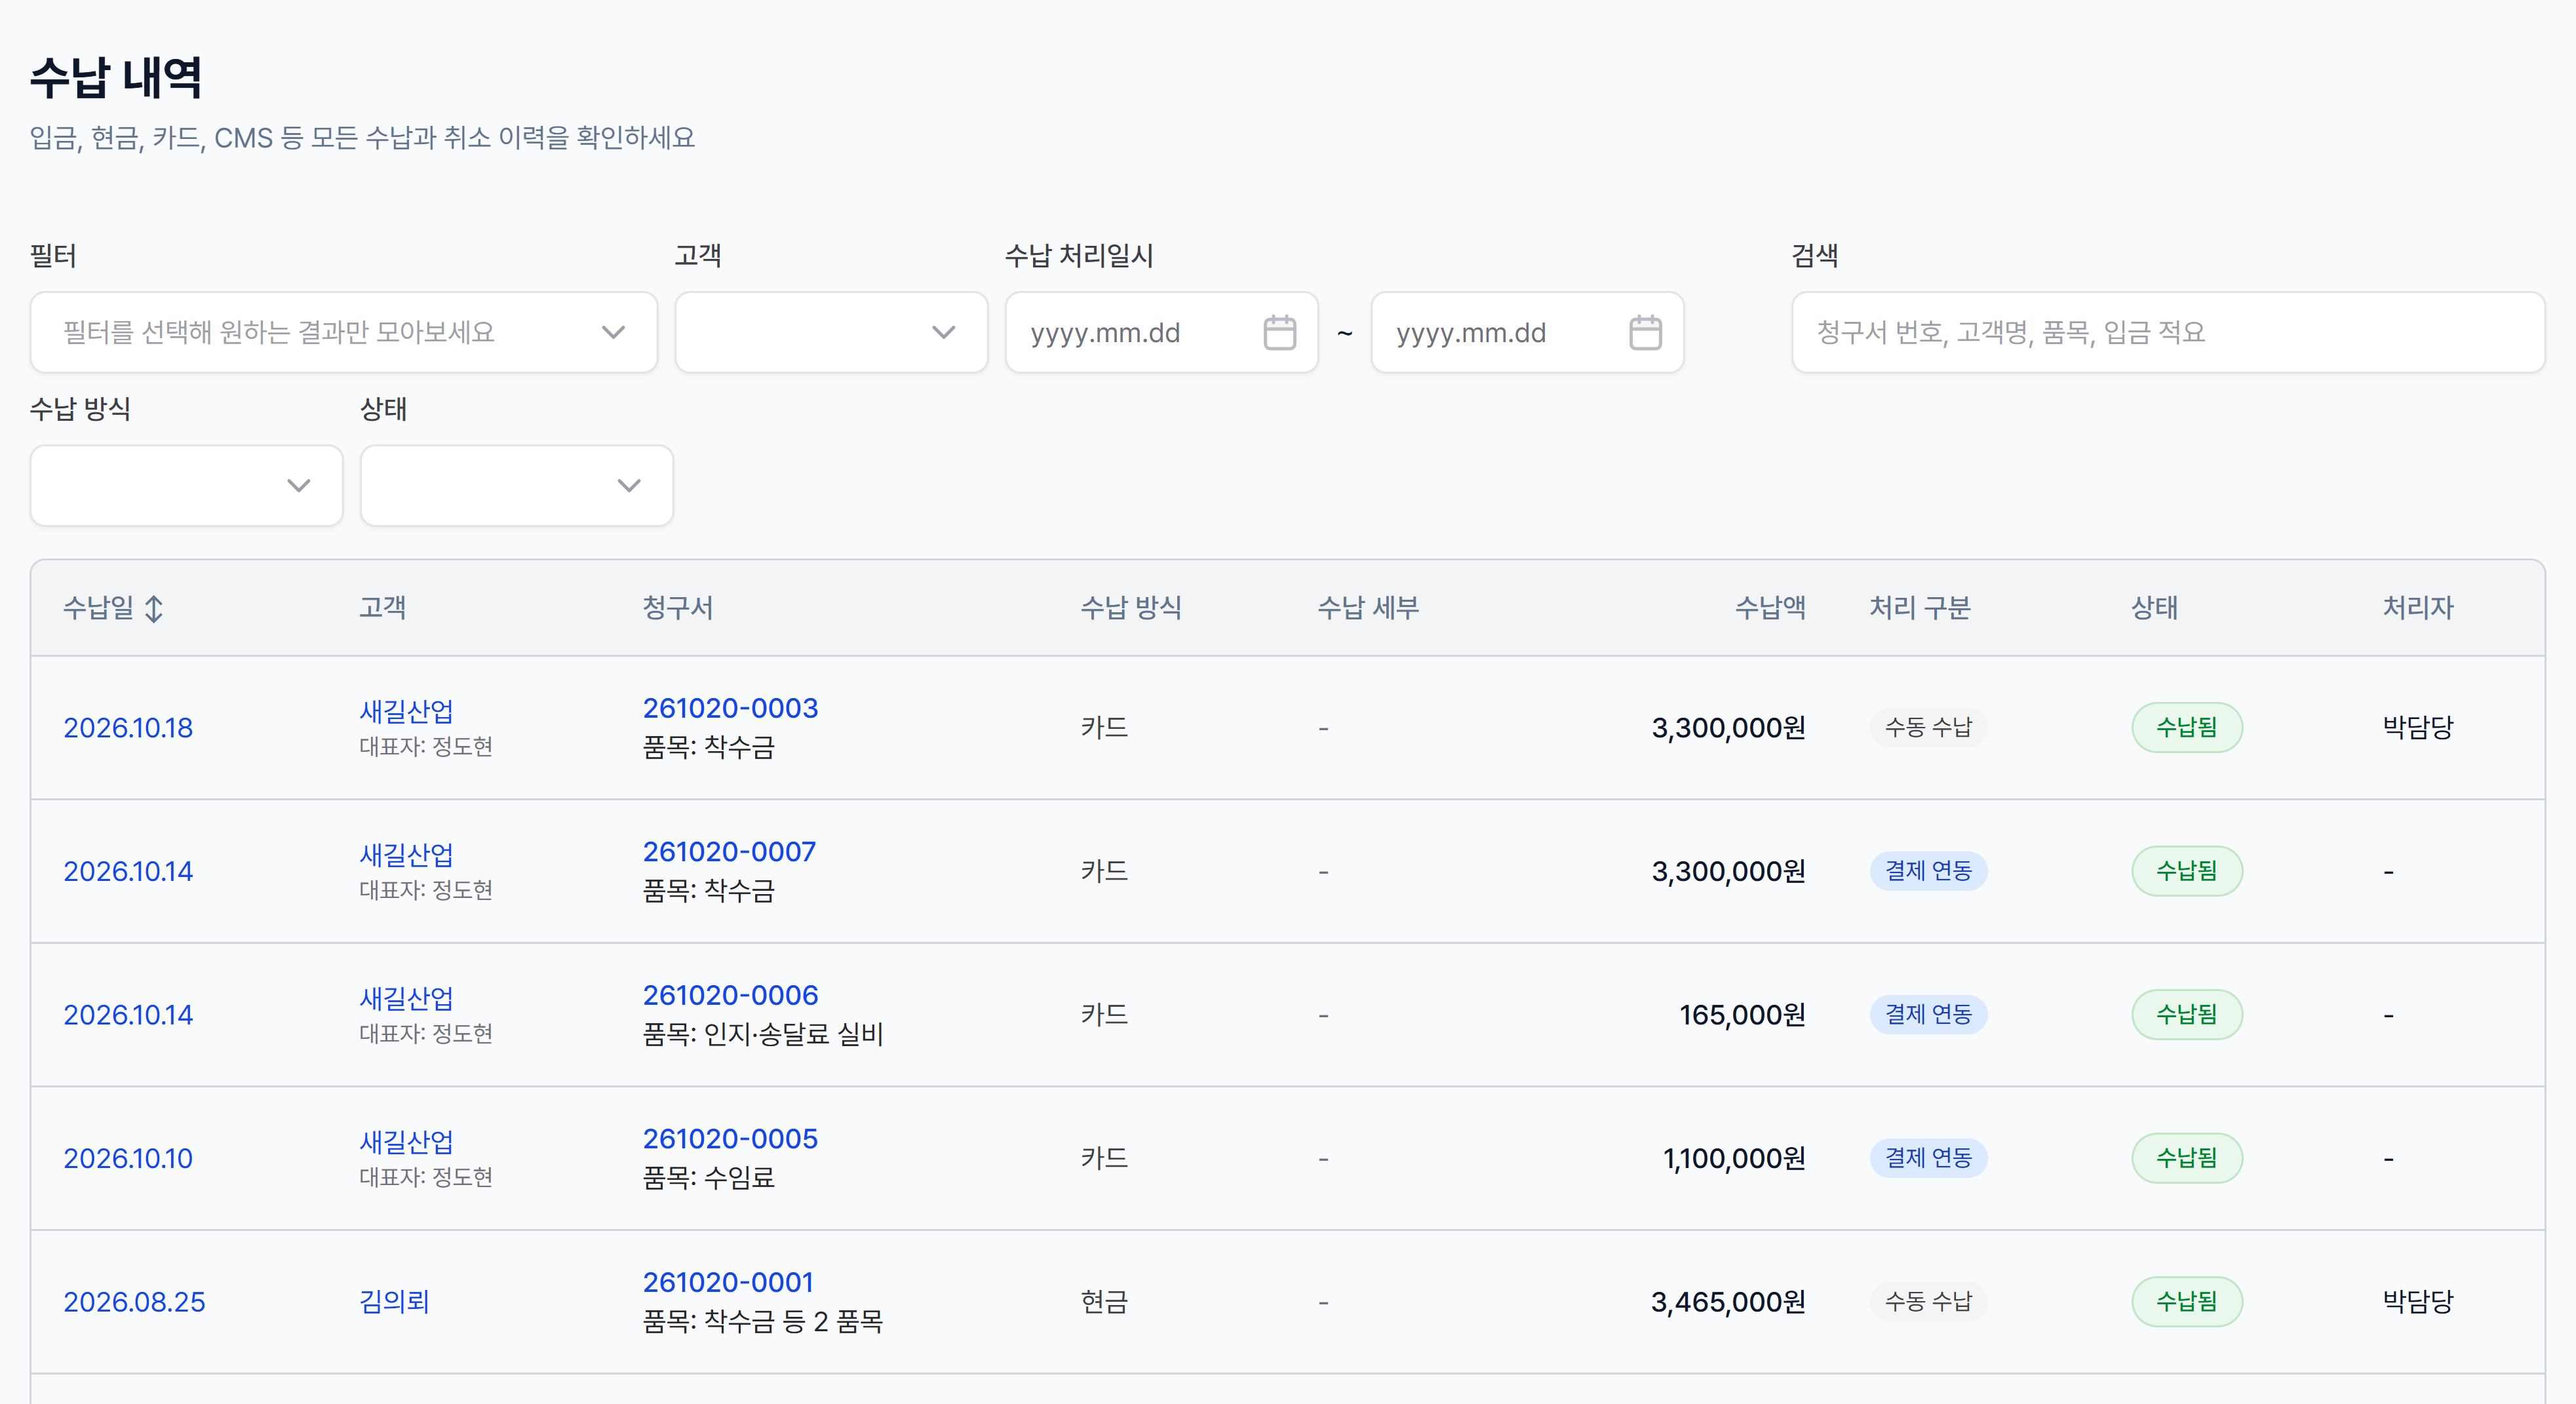Click the 품목: 수임료 text
Viewport: 2576px width, 1404px height.
tap(709, 1178)
